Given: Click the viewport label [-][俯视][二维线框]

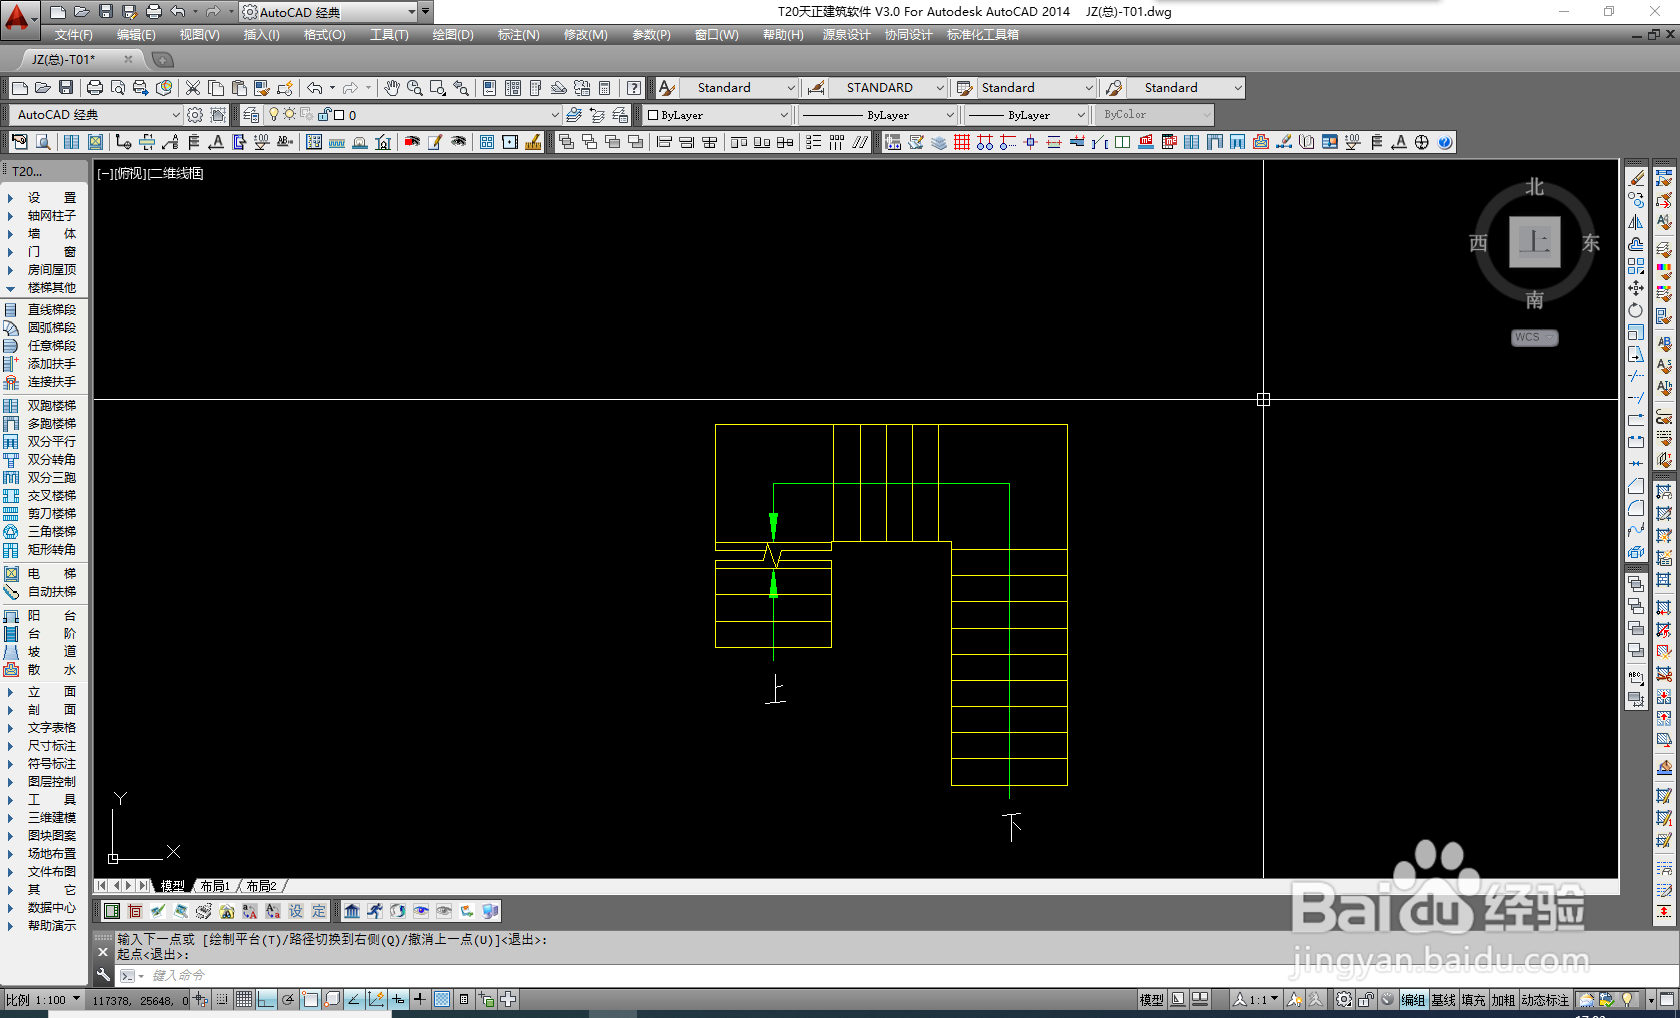Looking at the screenshot, I should pos(150,173).
